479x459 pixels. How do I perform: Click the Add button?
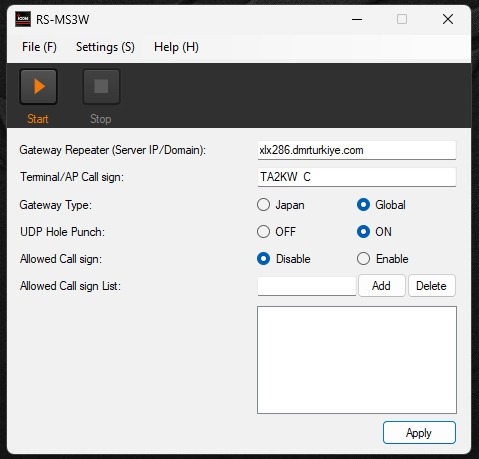tap(382, 286)
